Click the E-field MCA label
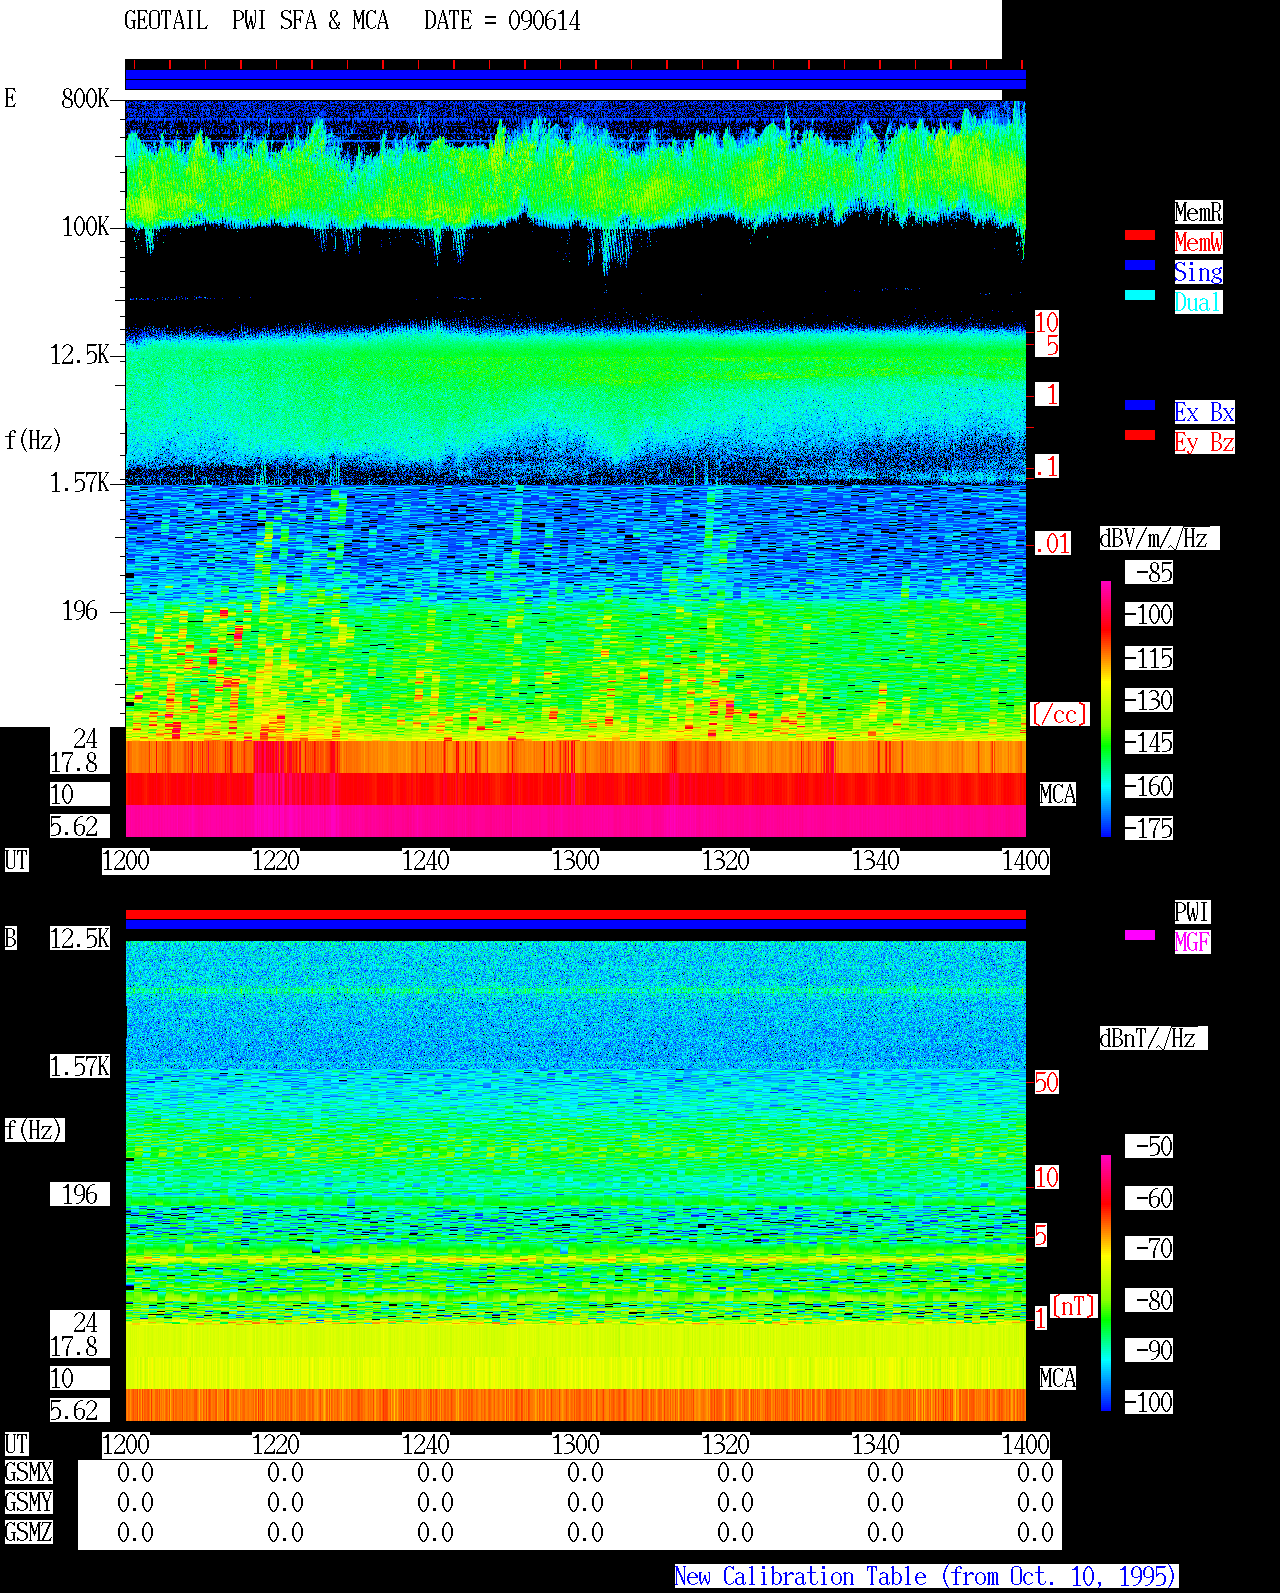 1057,795
